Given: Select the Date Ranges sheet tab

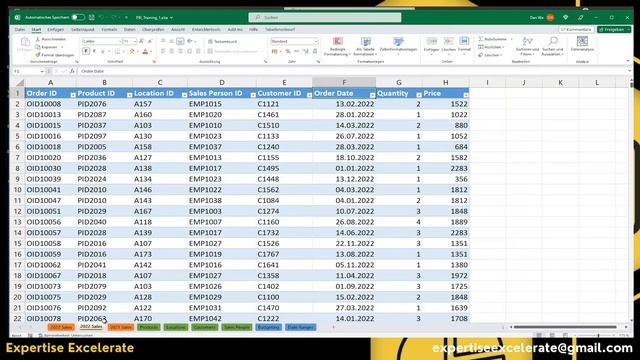Looking at the screenshot, I should pos(300,327).
